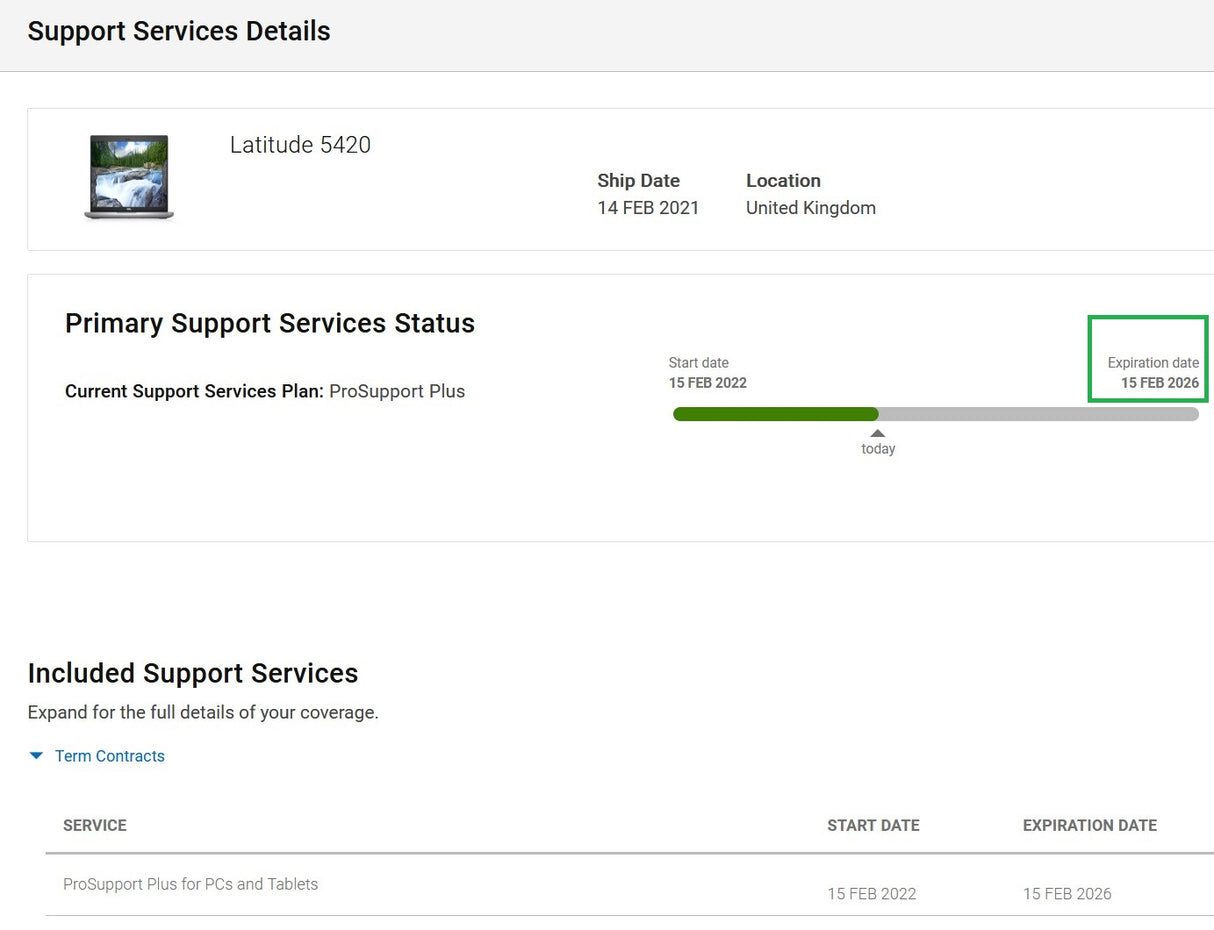This screenshot has height=930, width=1214.
Task: Select the Latitude 5420 product name
Action: tap(300, 145)
